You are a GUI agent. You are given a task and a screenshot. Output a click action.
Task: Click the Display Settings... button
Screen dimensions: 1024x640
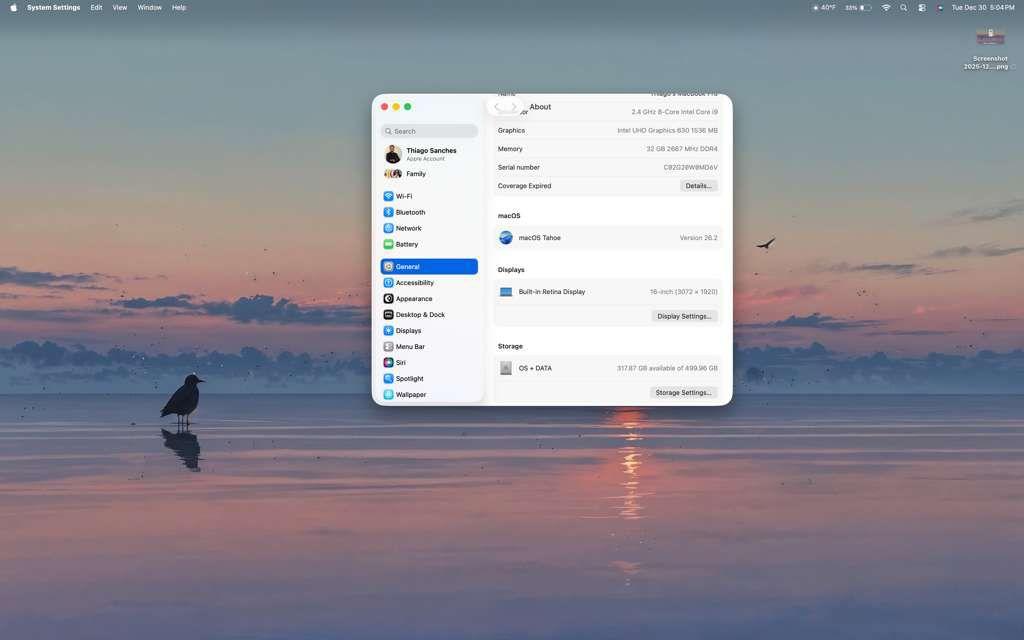point(684,316)
